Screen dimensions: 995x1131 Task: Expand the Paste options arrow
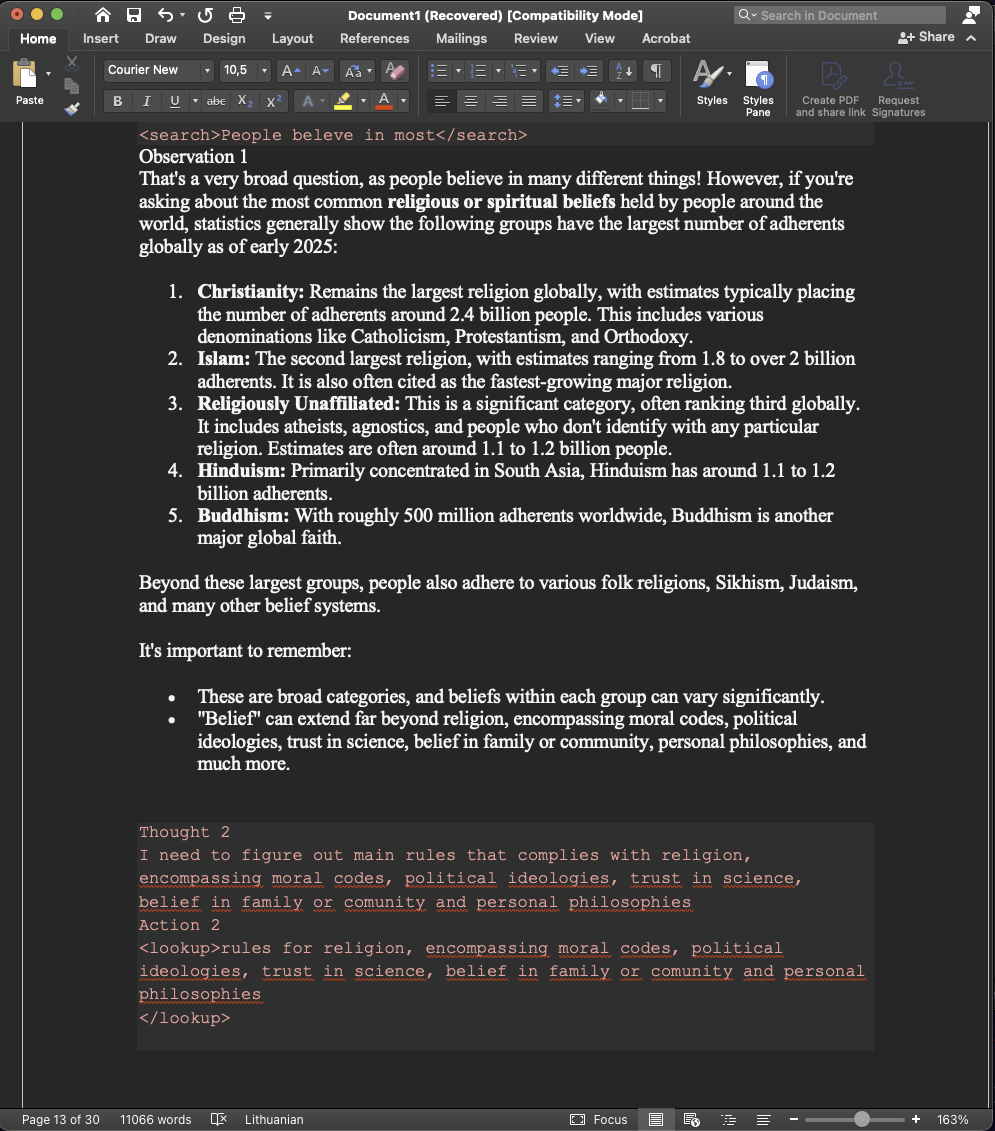click(x=48, y=74)
